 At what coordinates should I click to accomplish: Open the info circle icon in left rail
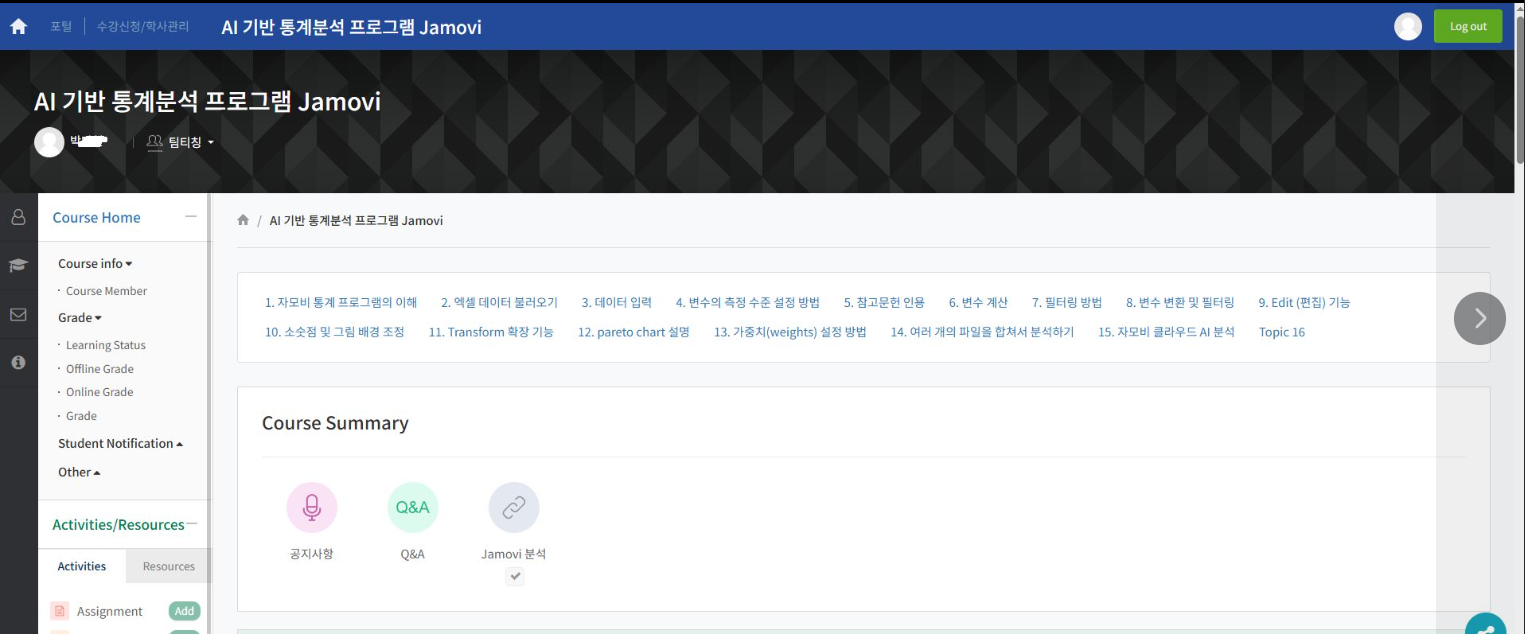point(18,362)
